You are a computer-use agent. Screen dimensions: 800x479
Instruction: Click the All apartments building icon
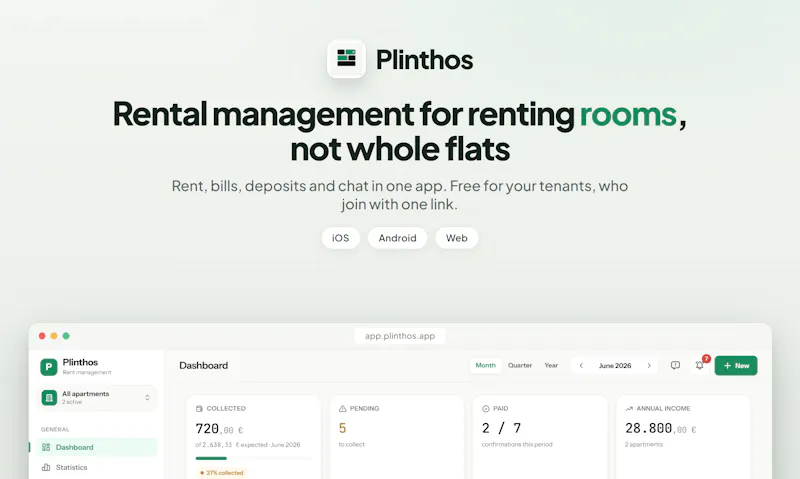[49, 397]
